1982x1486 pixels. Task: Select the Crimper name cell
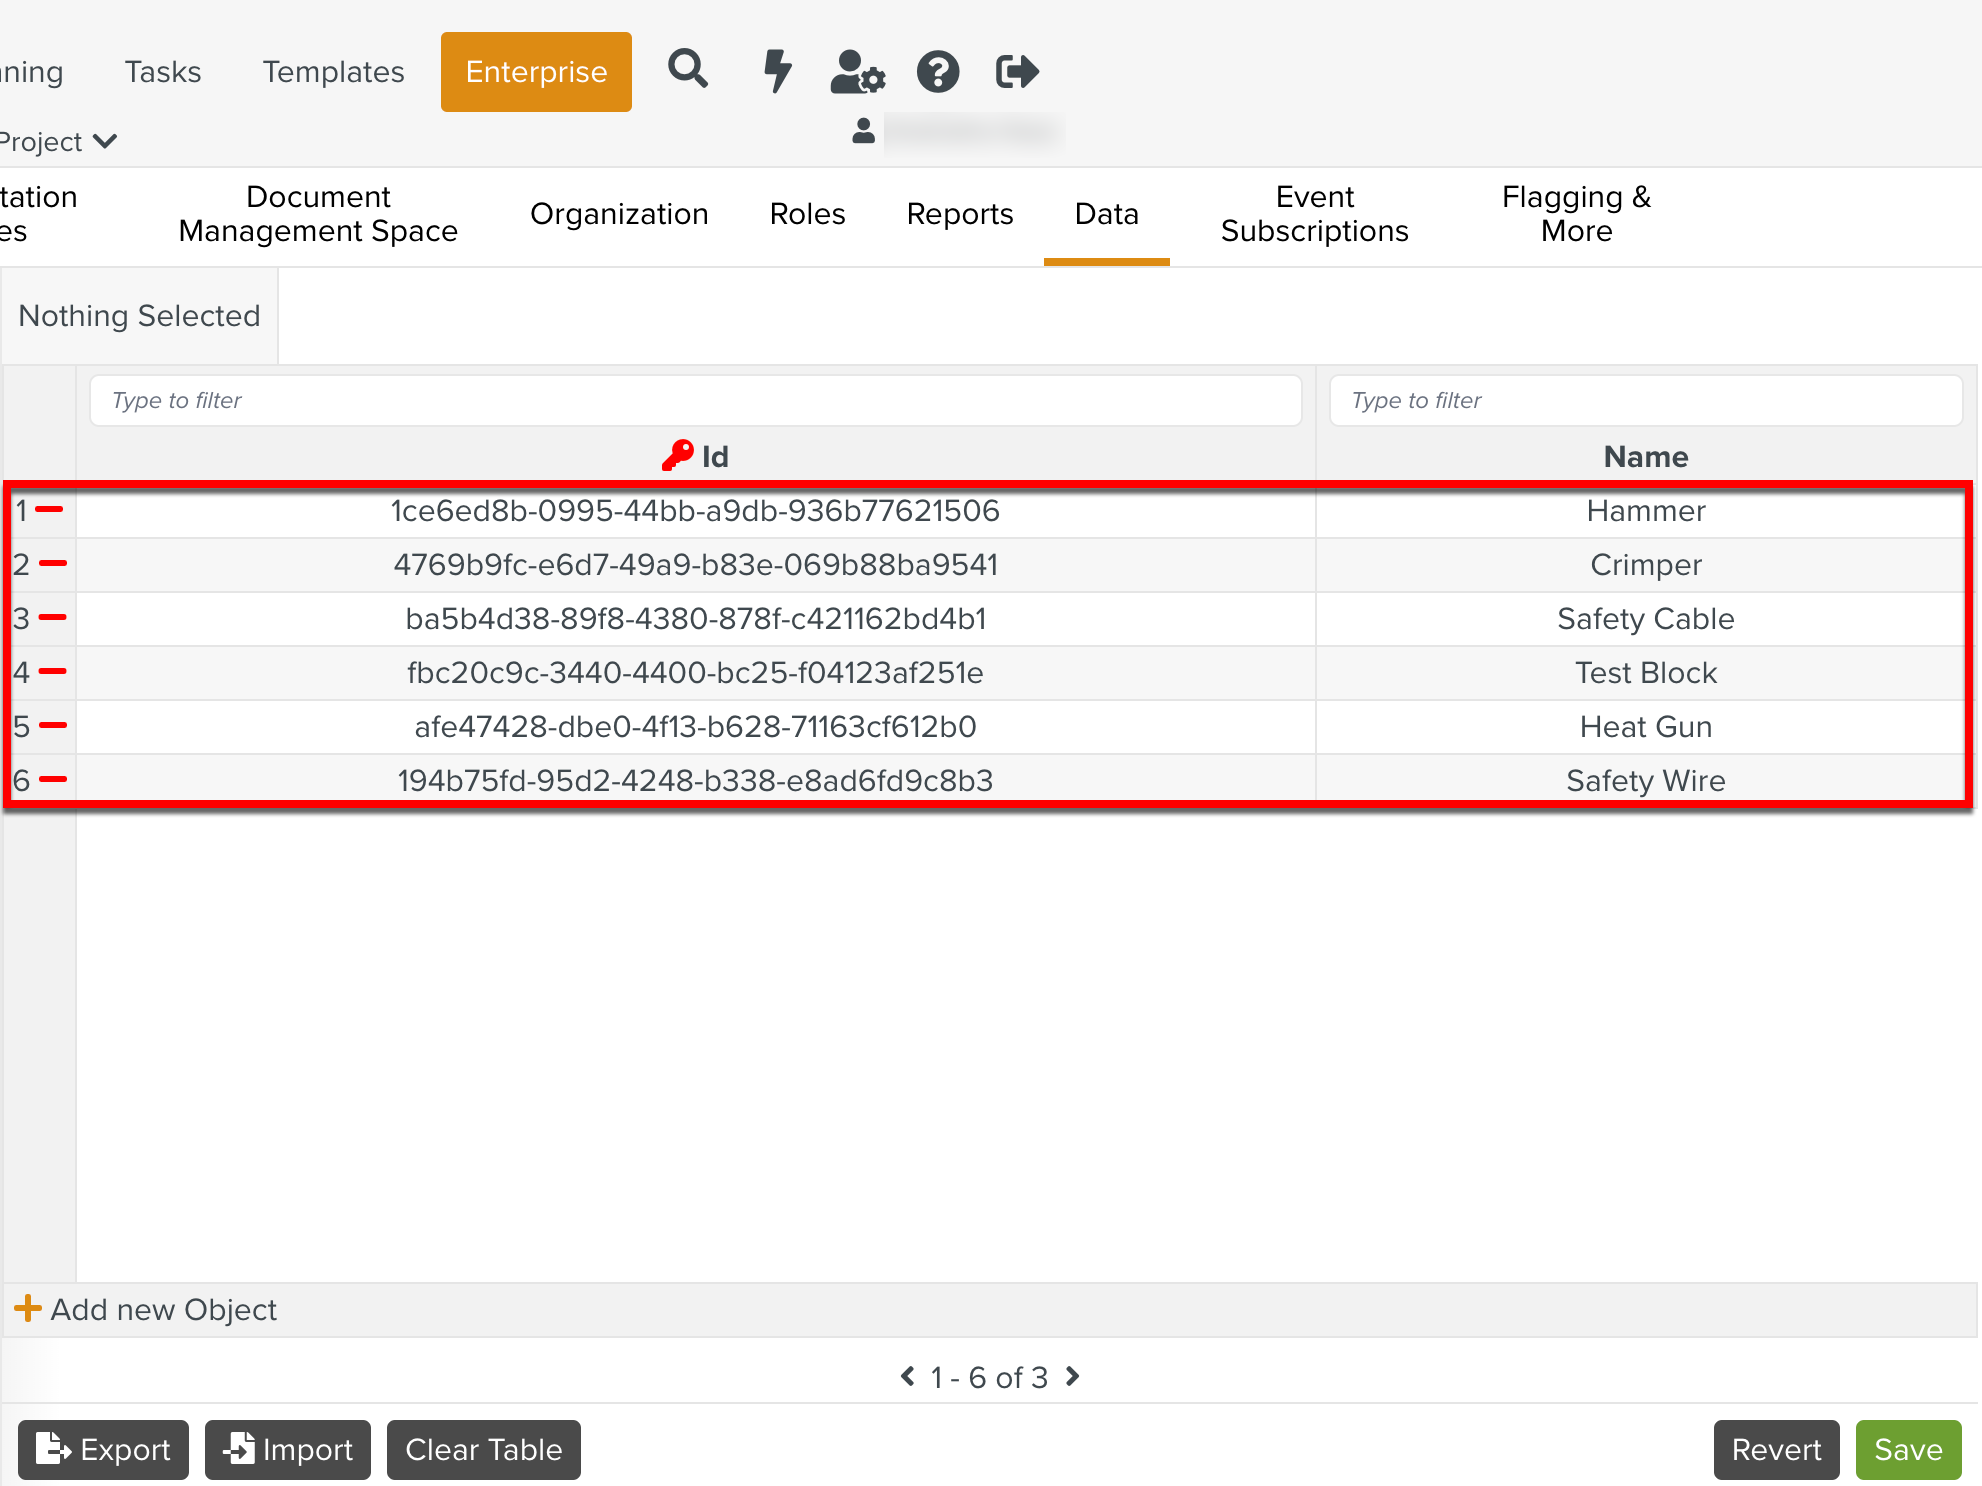pos(1645,565)
